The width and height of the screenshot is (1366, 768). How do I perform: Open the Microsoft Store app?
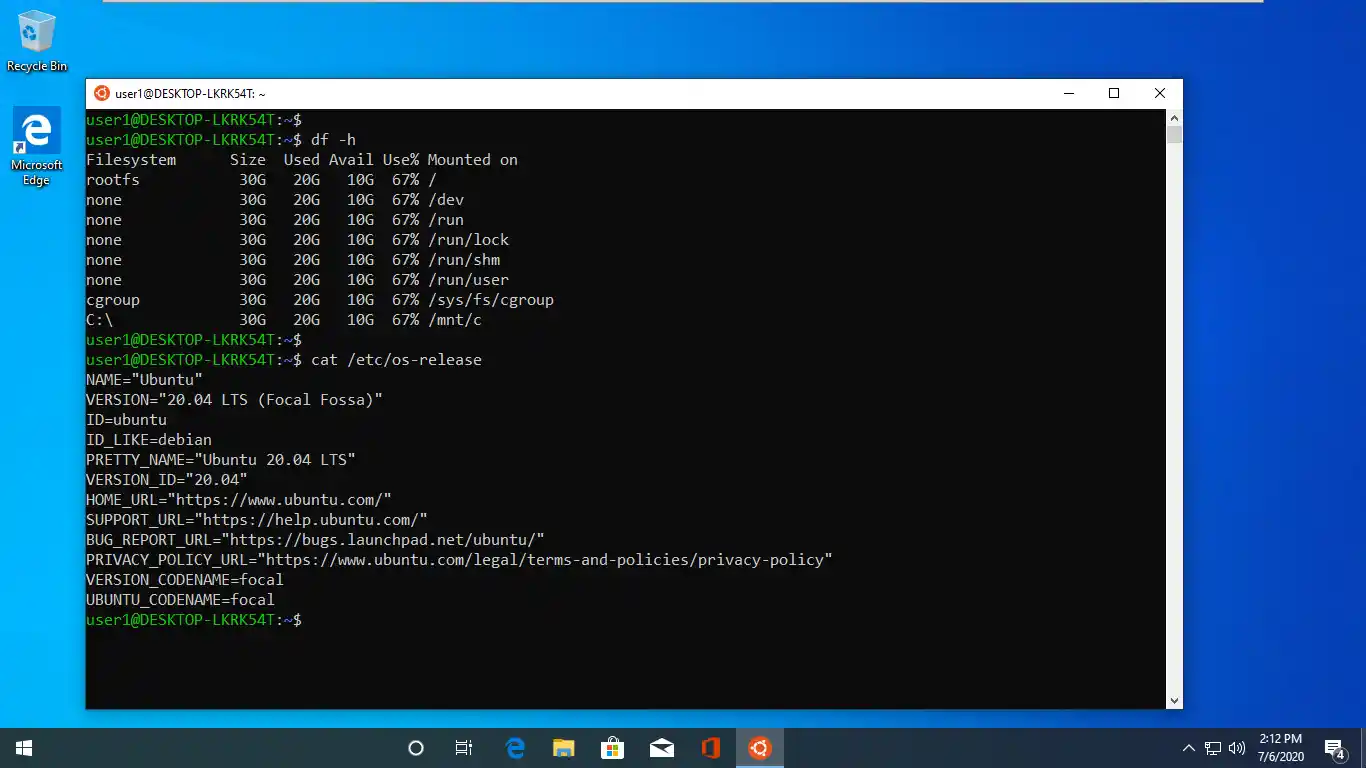point(612,747)
